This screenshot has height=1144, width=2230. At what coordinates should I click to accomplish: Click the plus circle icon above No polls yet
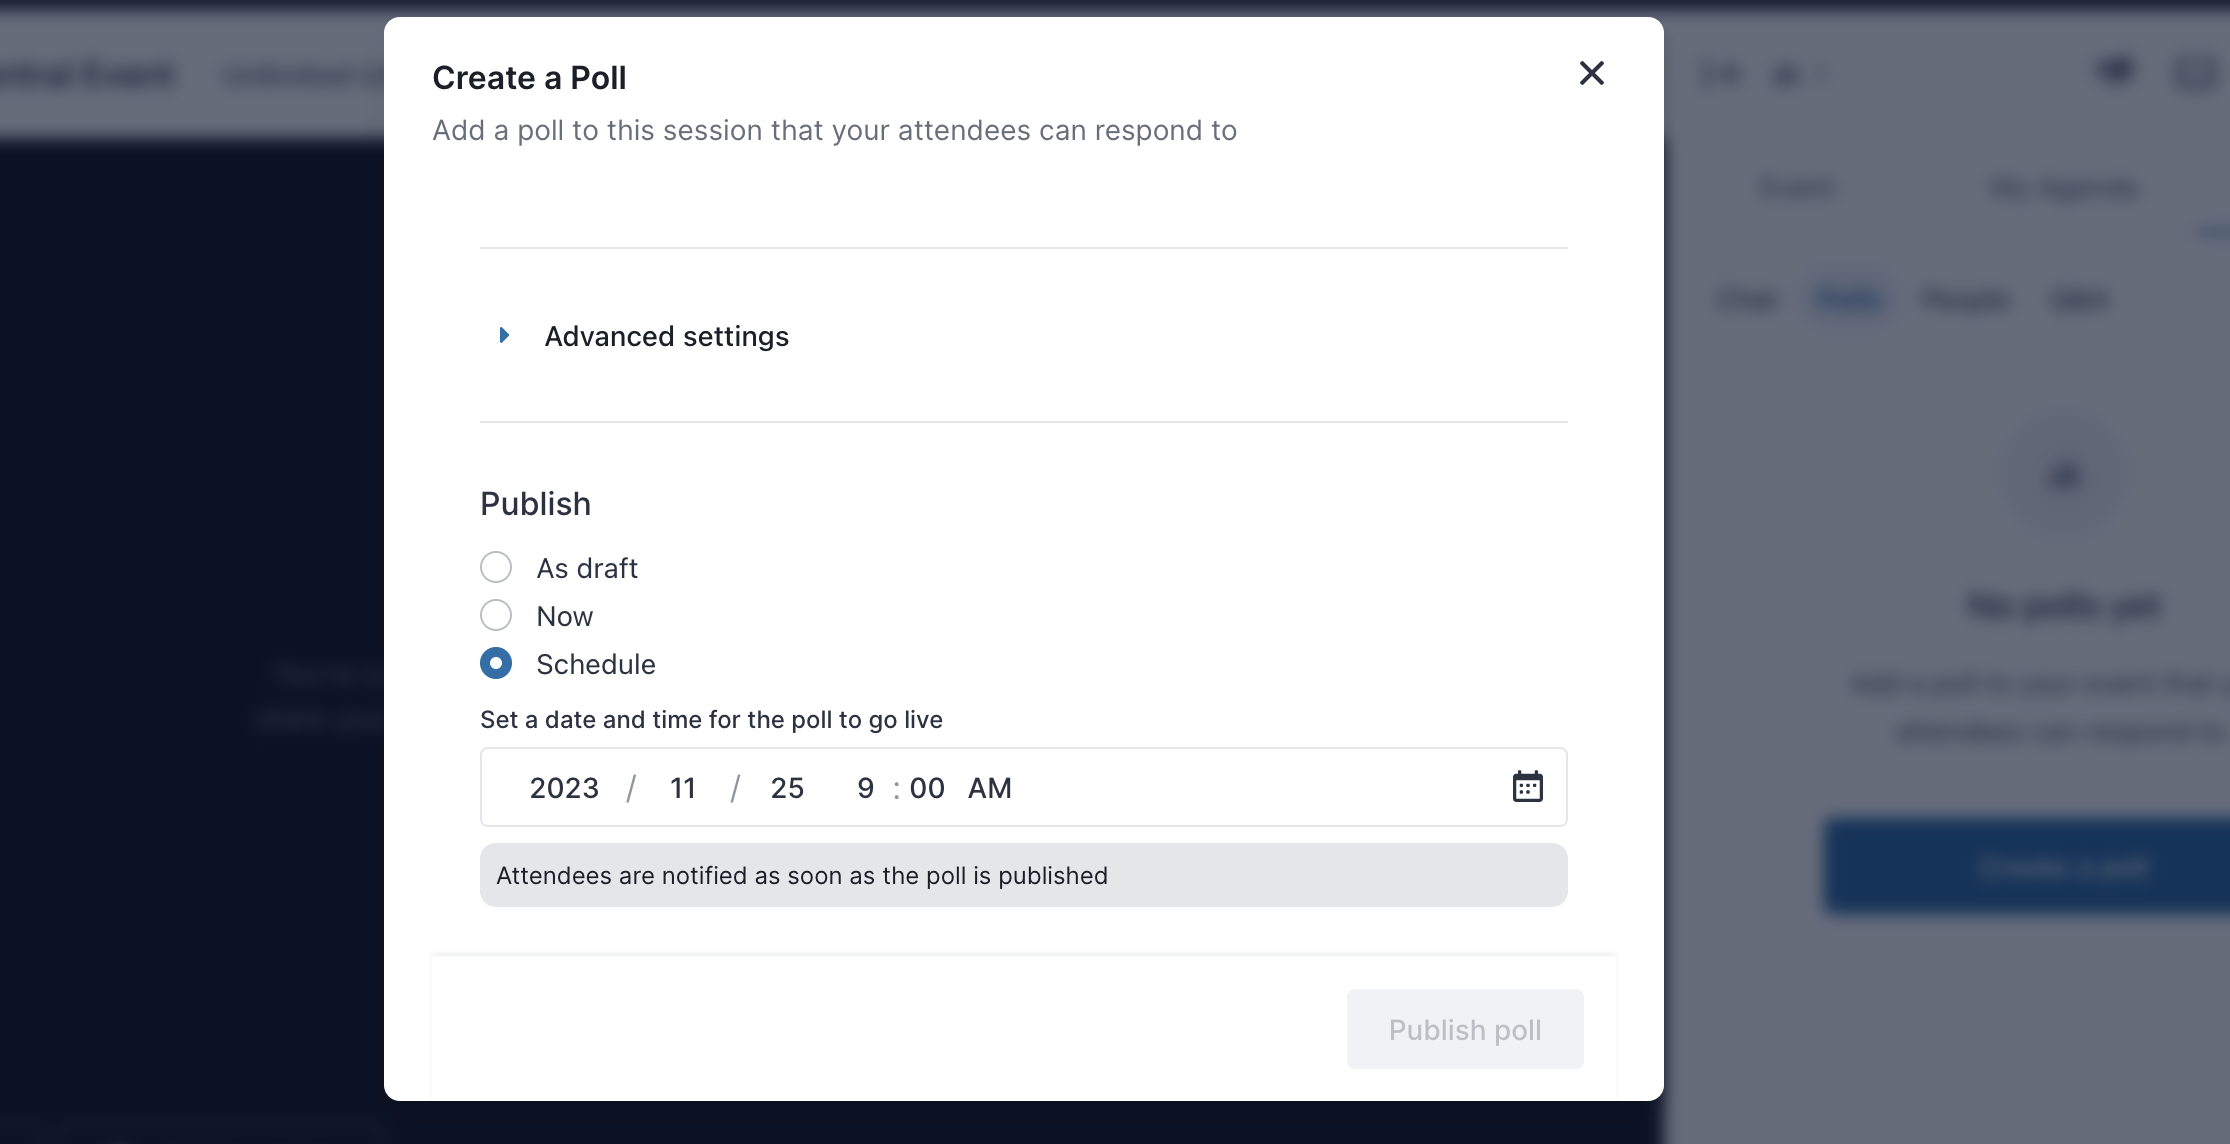(x=2065, y=476)
